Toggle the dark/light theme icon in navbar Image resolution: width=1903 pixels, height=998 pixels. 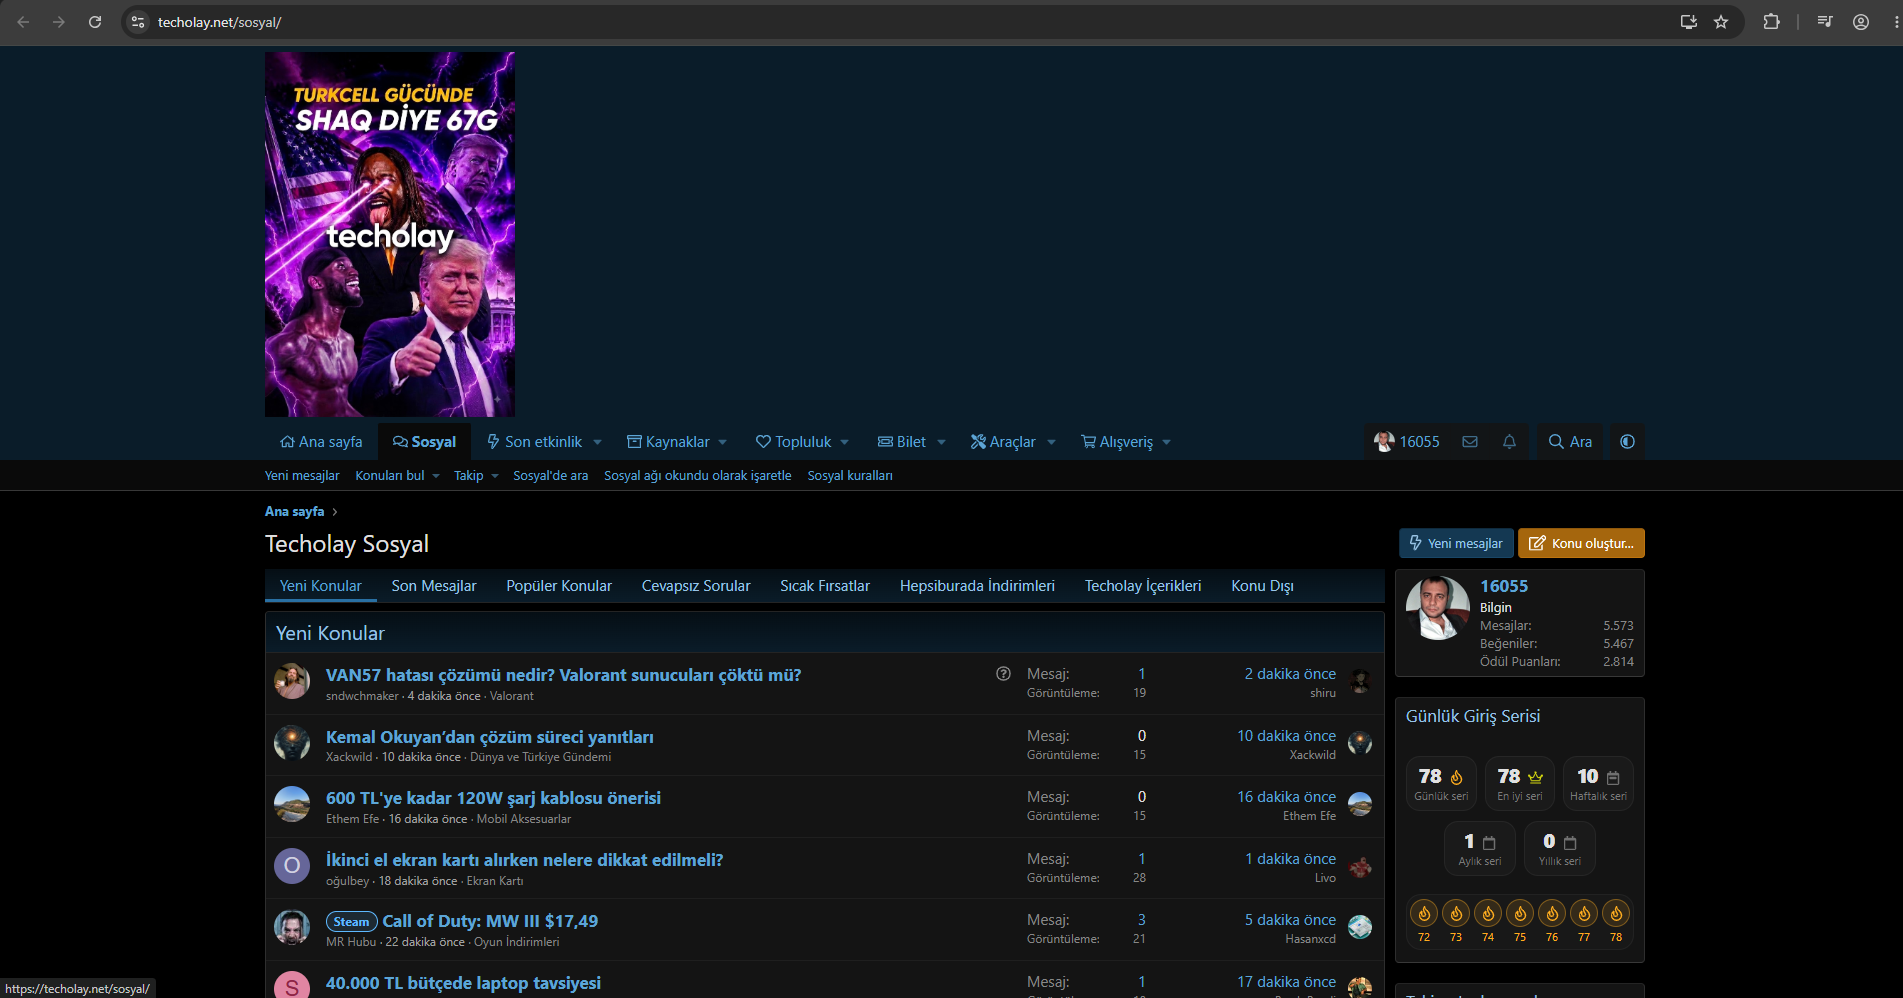[1627, 442]
